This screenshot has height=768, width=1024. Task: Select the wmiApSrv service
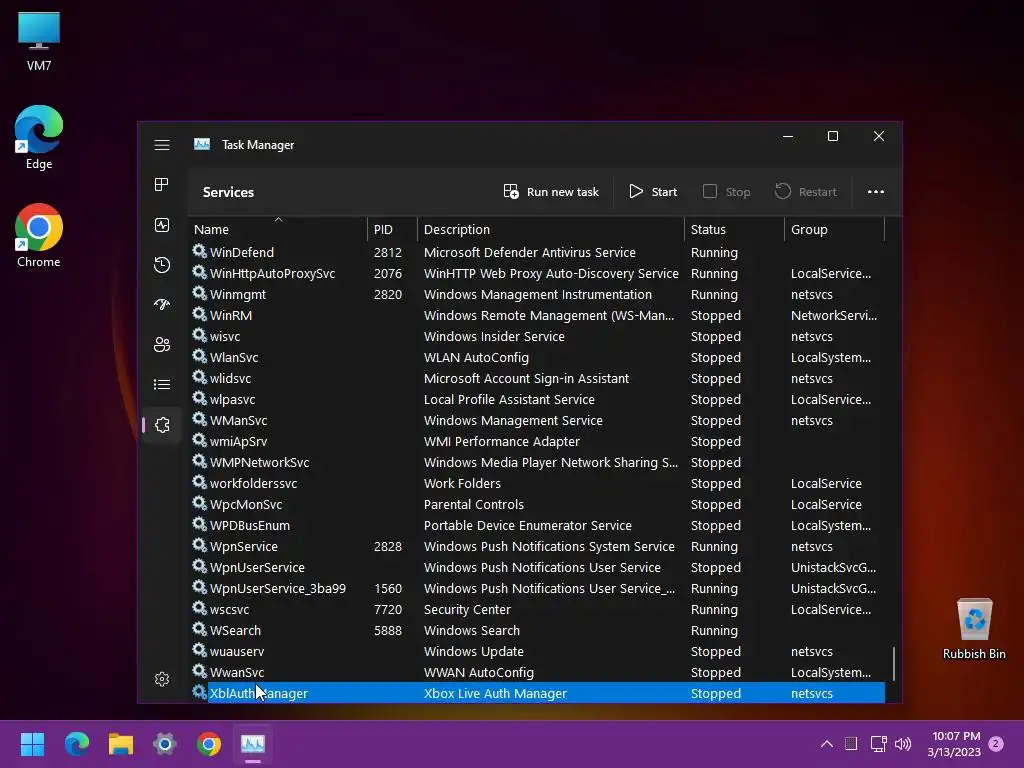coord(537,441)
